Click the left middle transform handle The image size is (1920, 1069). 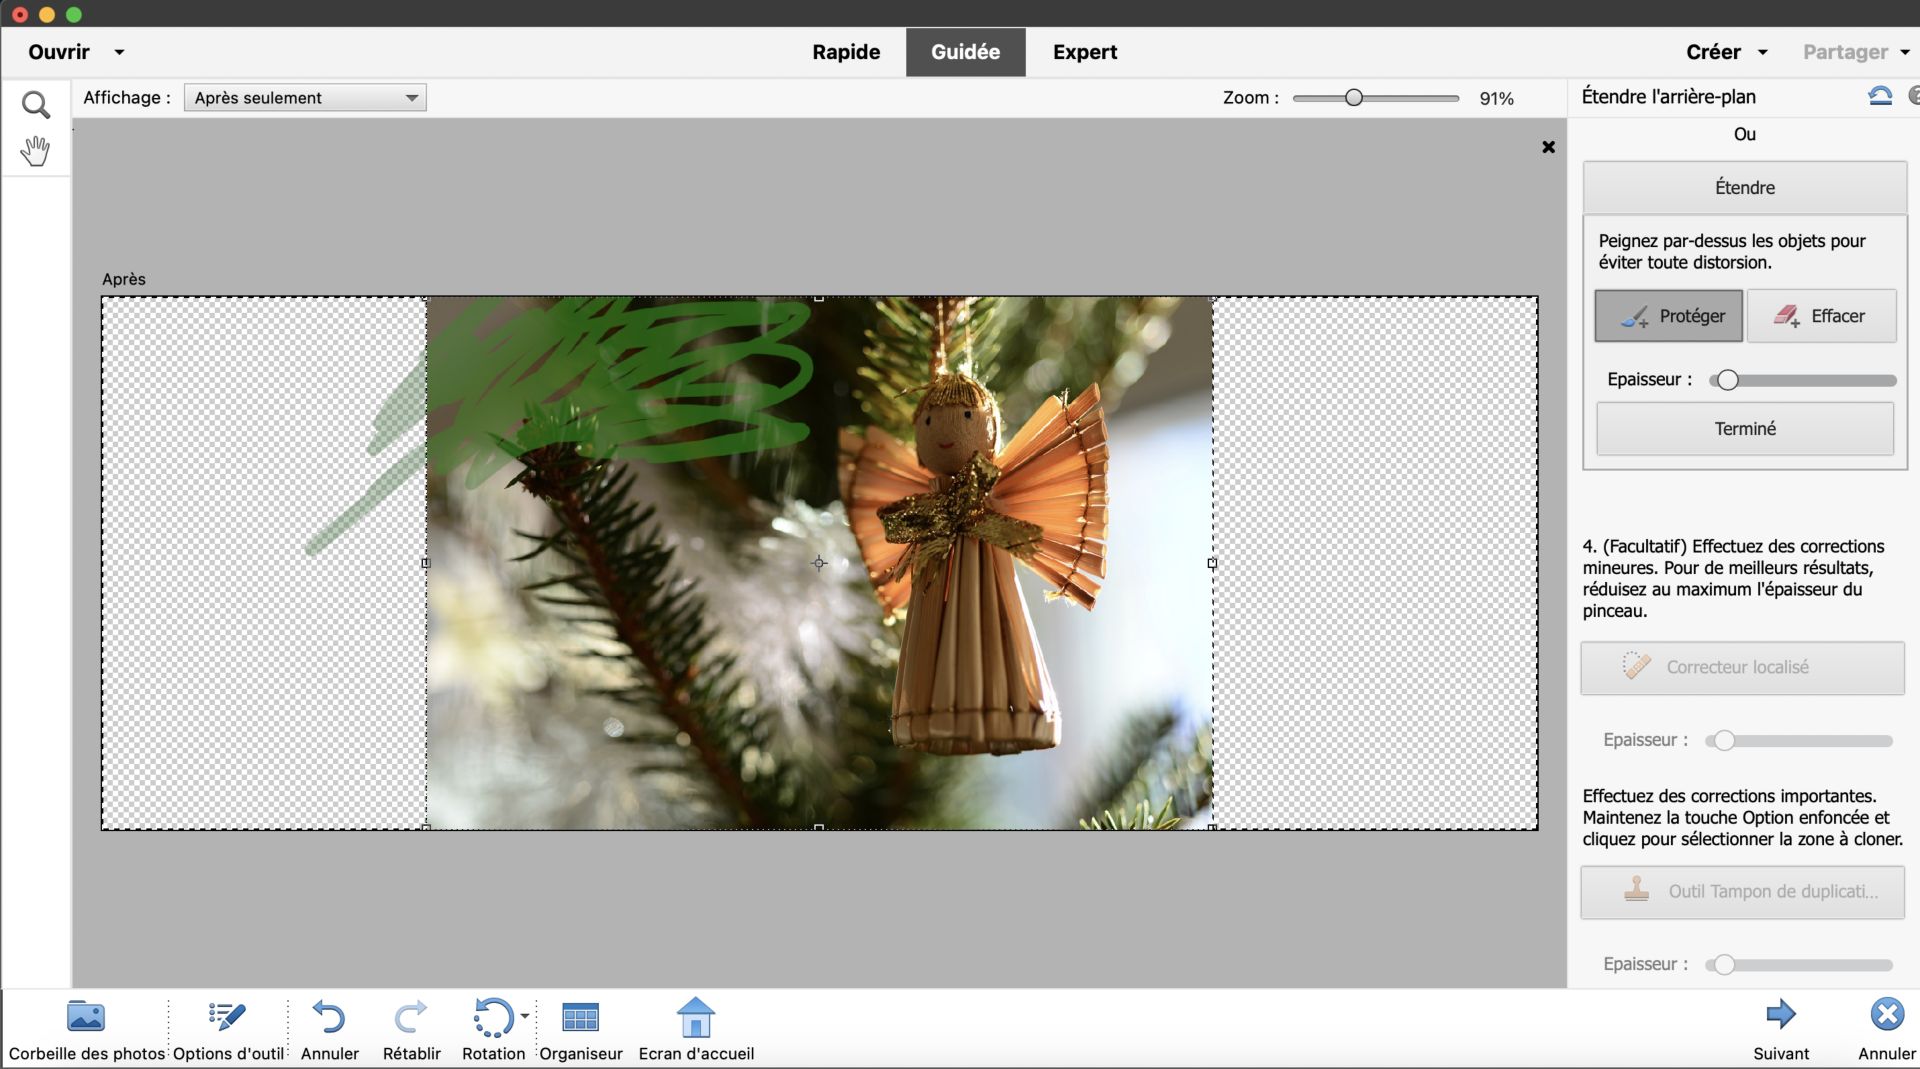pos(426,563)
